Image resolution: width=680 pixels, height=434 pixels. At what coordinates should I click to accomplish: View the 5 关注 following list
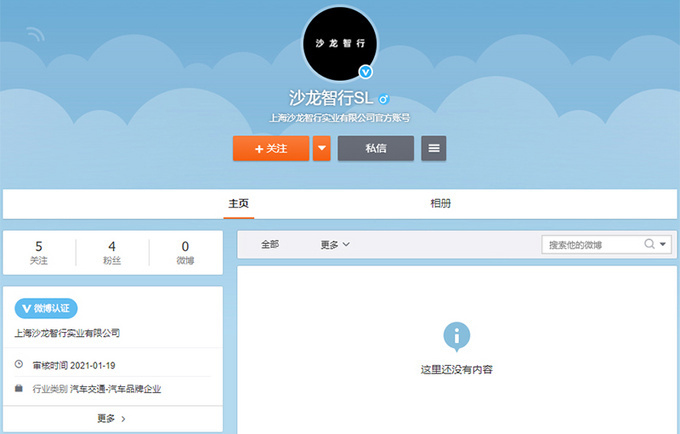coord(39,252)
